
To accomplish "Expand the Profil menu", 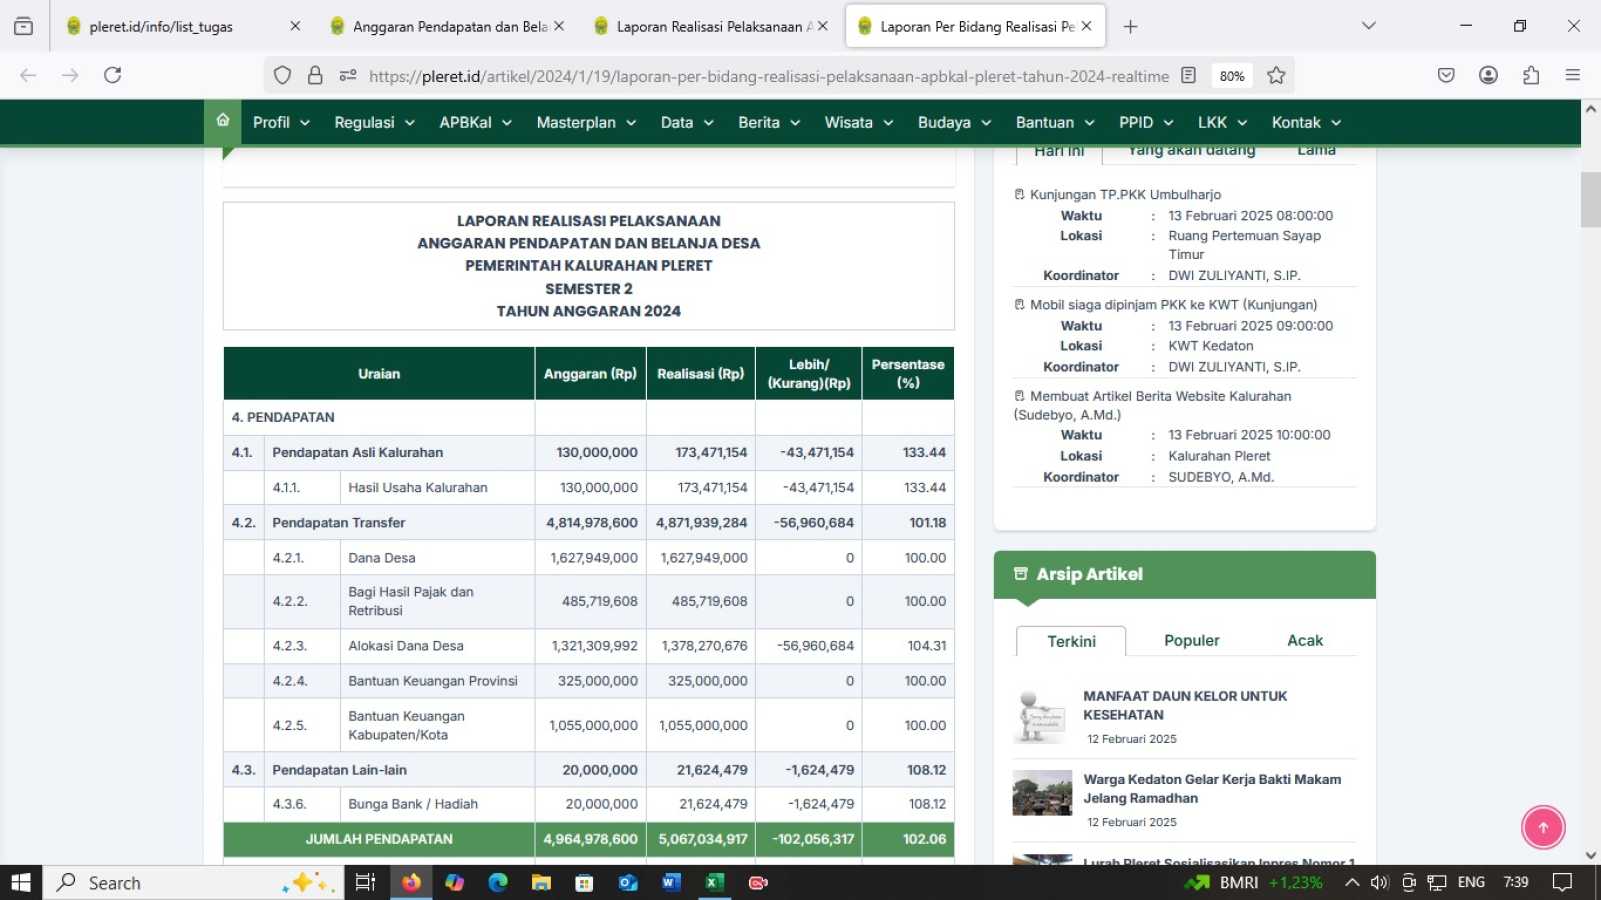I will pyautogui.click(x=281, y=122).
